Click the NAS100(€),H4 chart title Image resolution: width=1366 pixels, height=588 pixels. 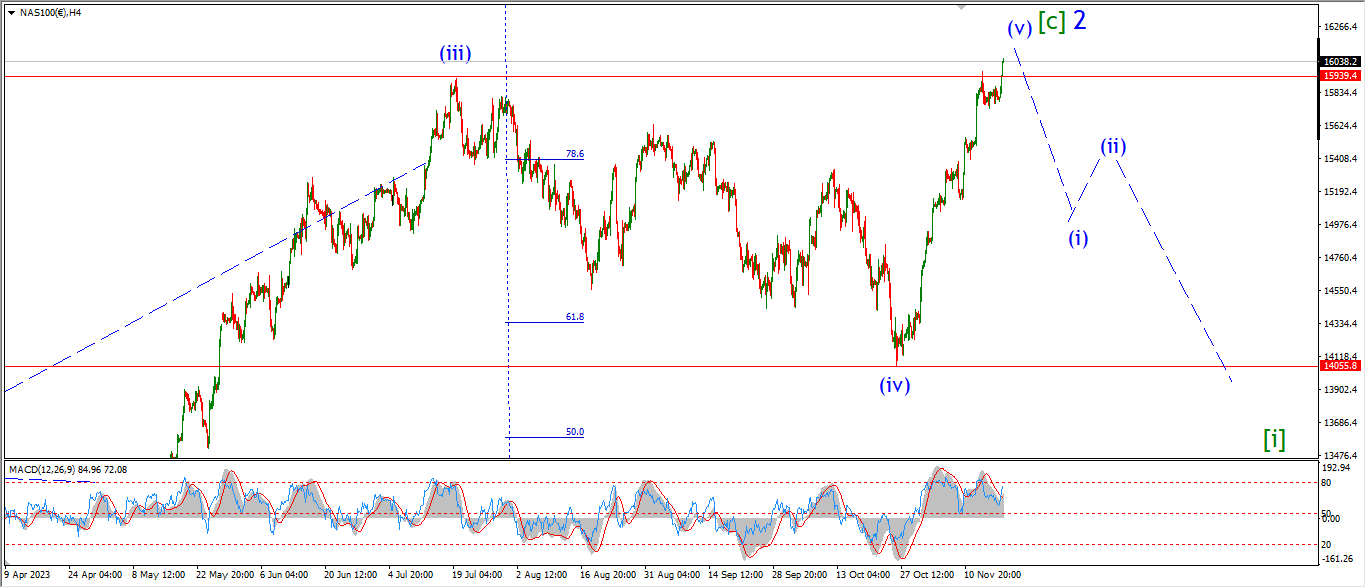(x=50, y=12)
